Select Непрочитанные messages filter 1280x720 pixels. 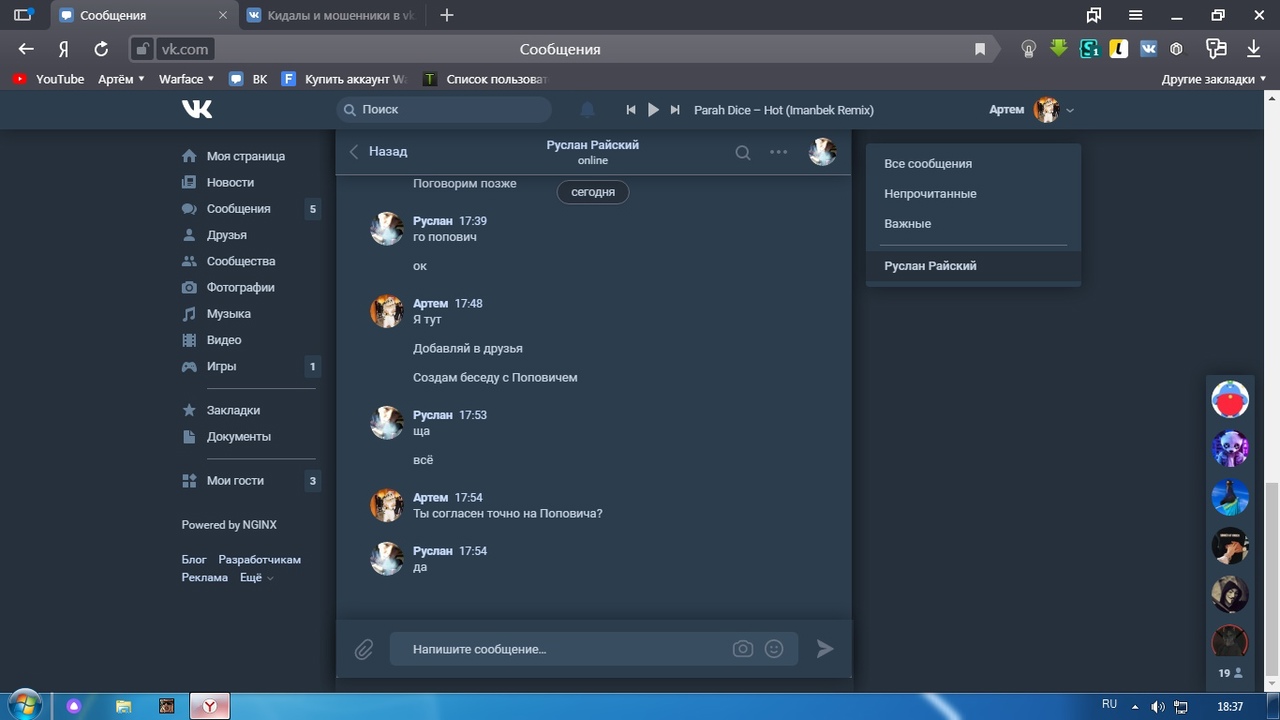coord(930,194)
